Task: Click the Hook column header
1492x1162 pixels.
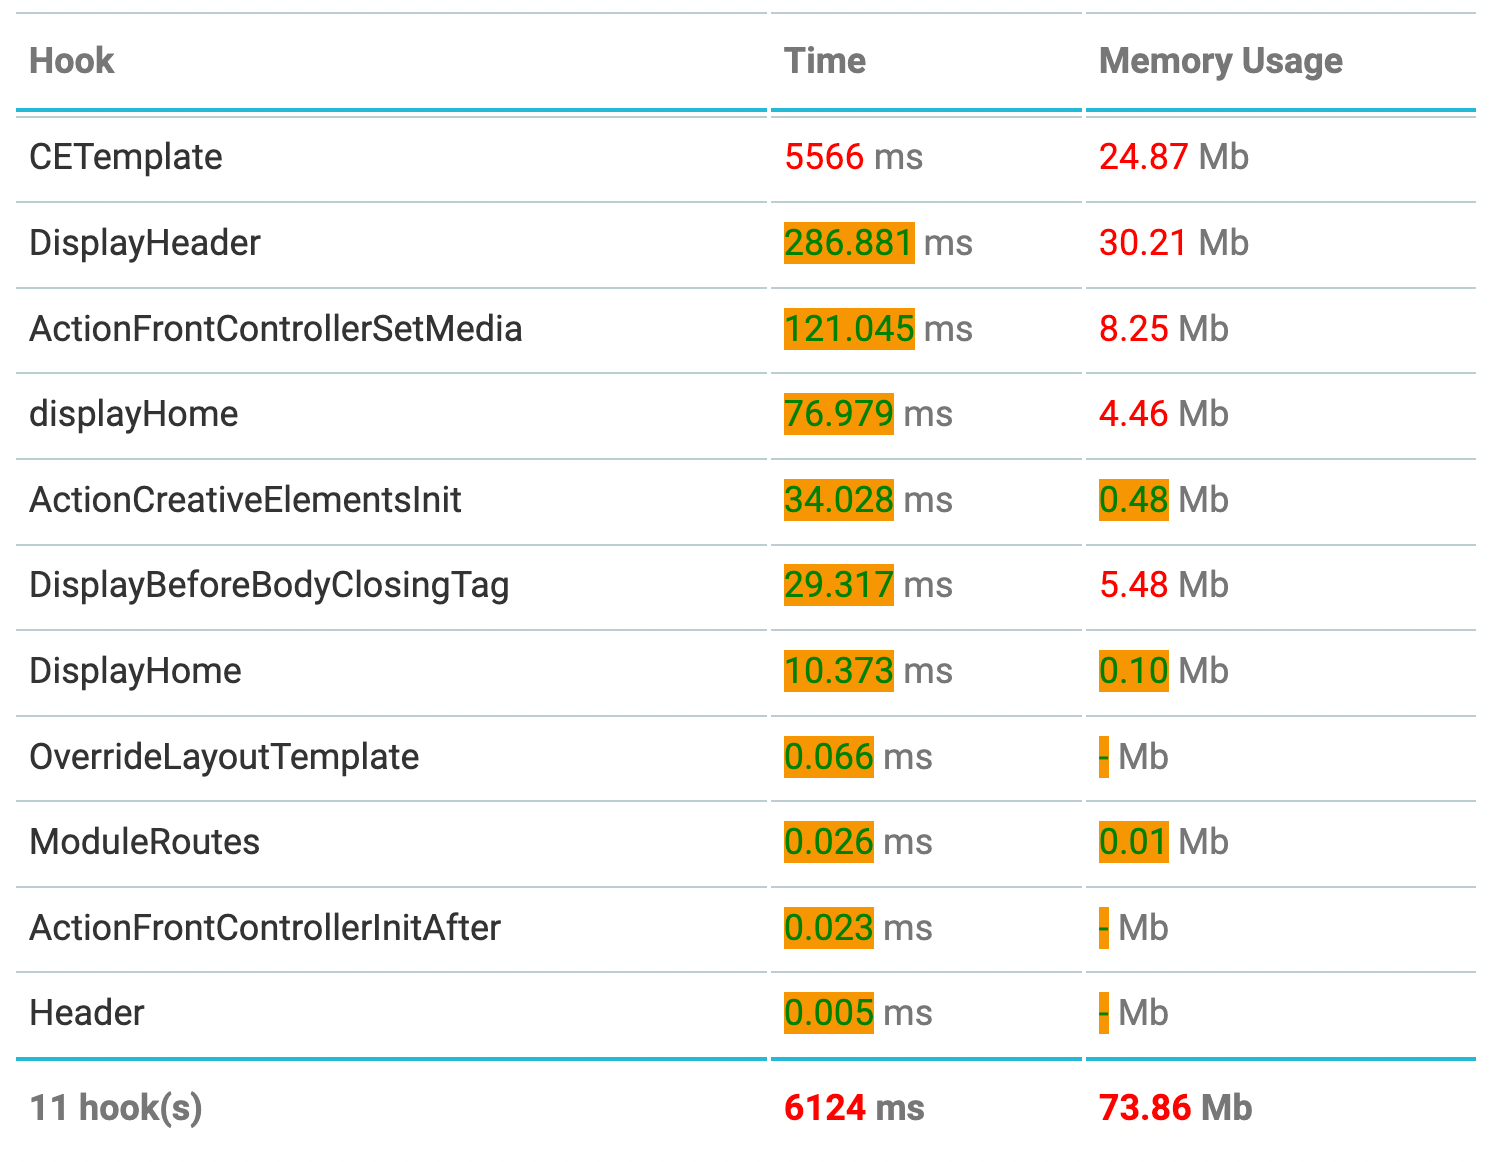Action: pyautogui.click(x=72, y=61)
